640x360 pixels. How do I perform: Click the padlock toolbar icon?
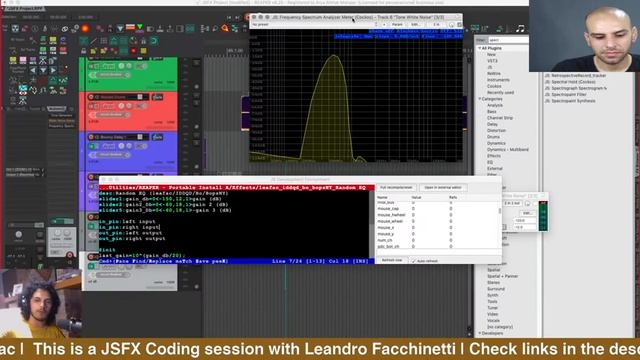(x=84, y=51)
